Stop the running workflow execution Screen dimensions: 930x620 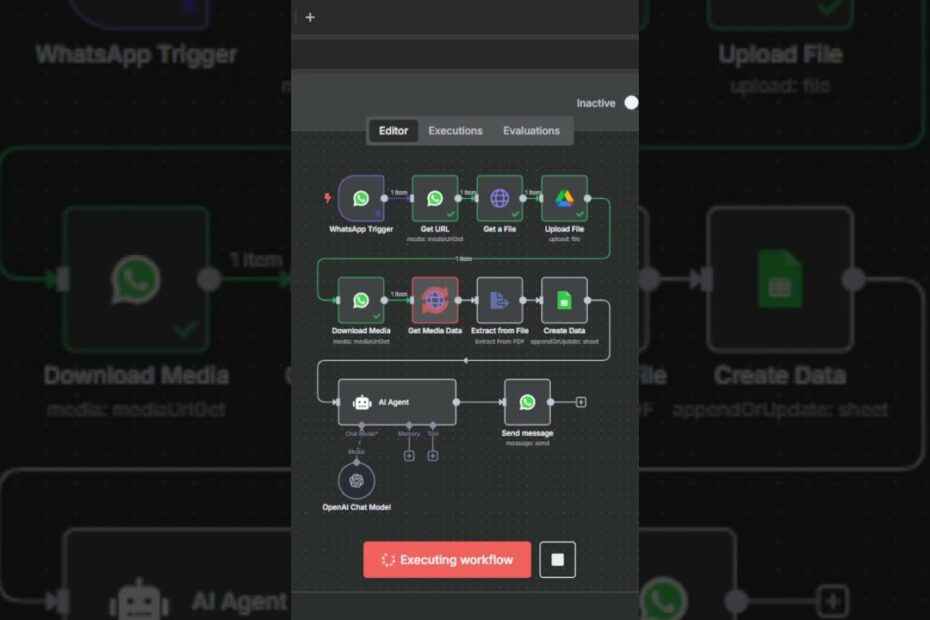pyautogui.click(x=557, y=560)
